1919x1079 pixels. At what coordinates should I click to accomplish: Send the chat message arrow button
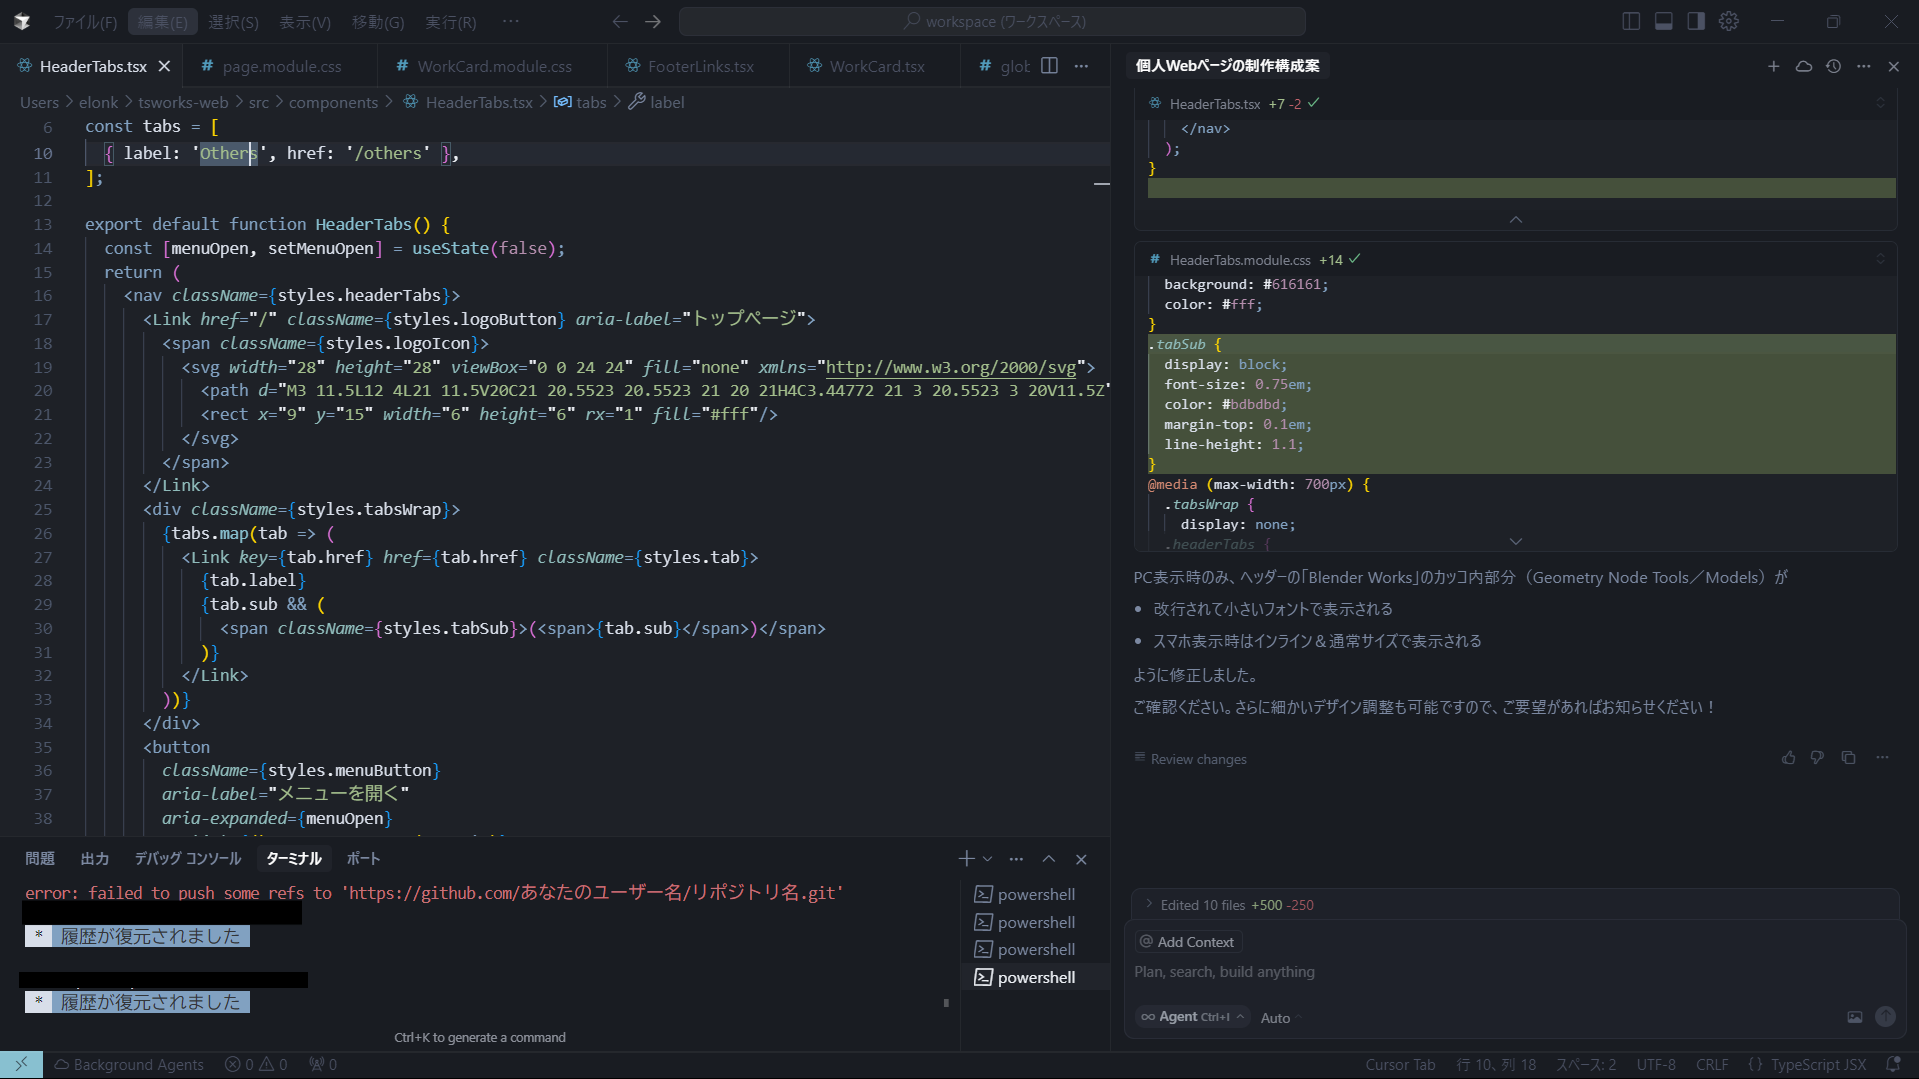pos(1885,1017)
